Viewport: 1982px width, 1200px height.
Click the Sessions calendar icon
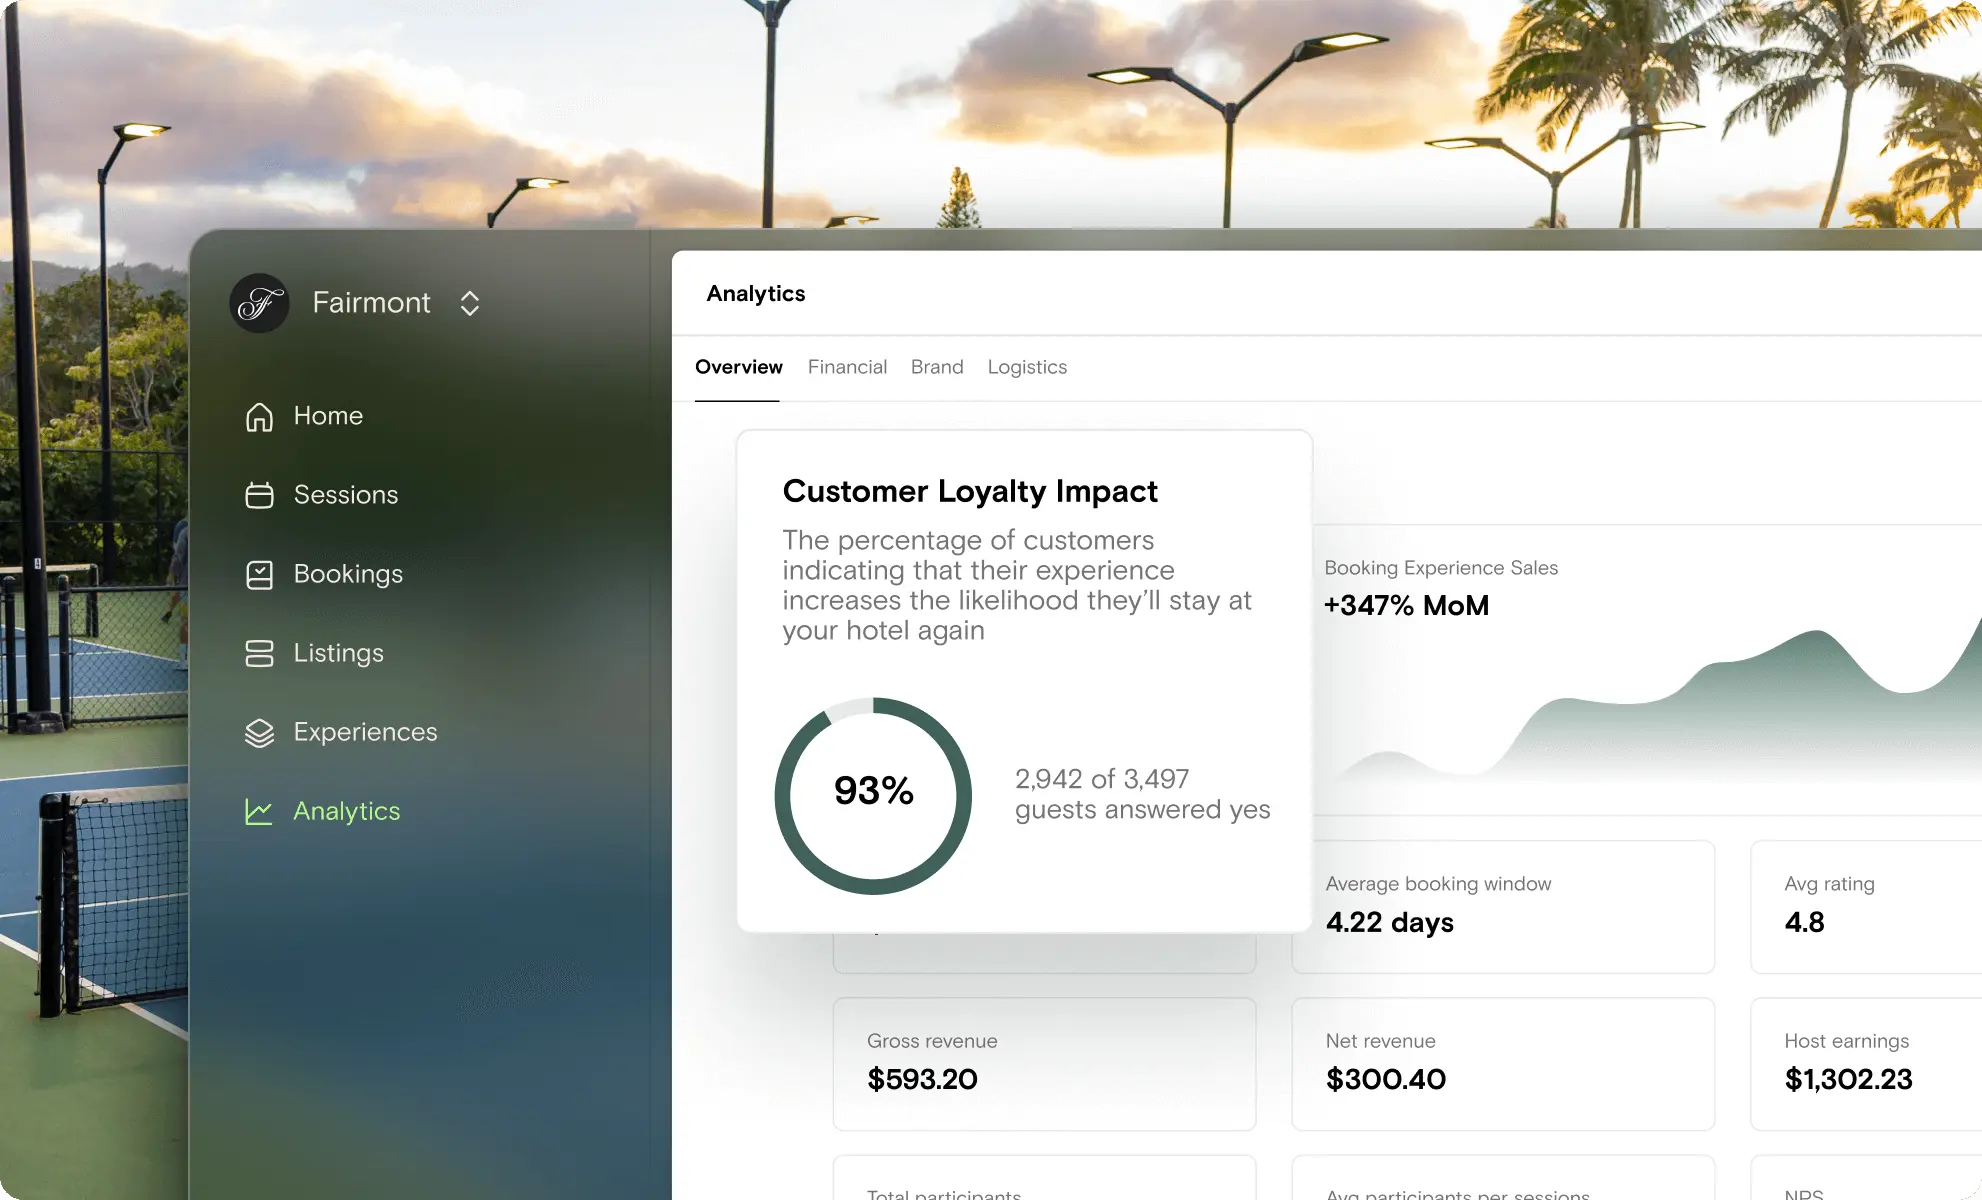coord(259,495)
